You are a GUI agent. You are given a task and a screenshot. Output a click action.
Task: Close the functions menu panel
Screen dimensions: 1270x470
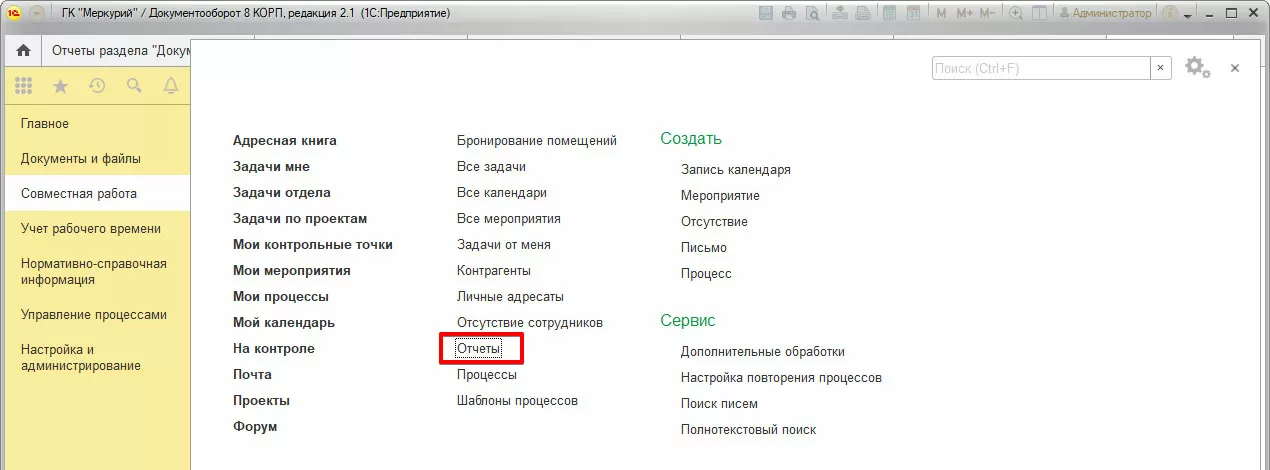coord(1235,67)
